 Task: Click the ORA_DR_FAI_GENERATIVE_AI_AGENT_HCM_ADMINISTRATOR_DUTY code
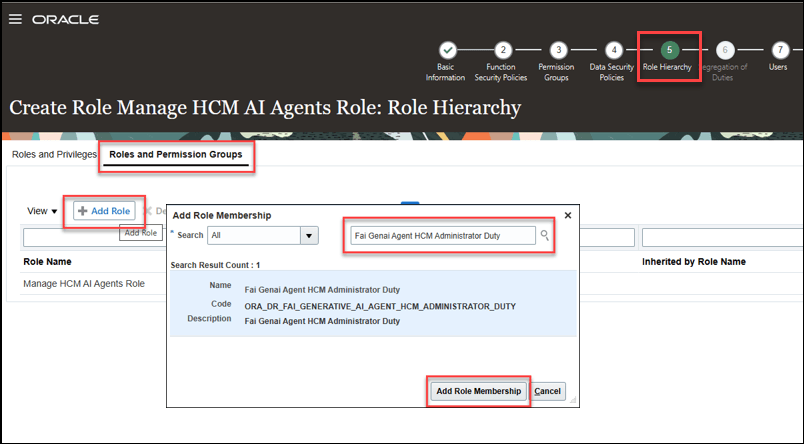point(380,306)
